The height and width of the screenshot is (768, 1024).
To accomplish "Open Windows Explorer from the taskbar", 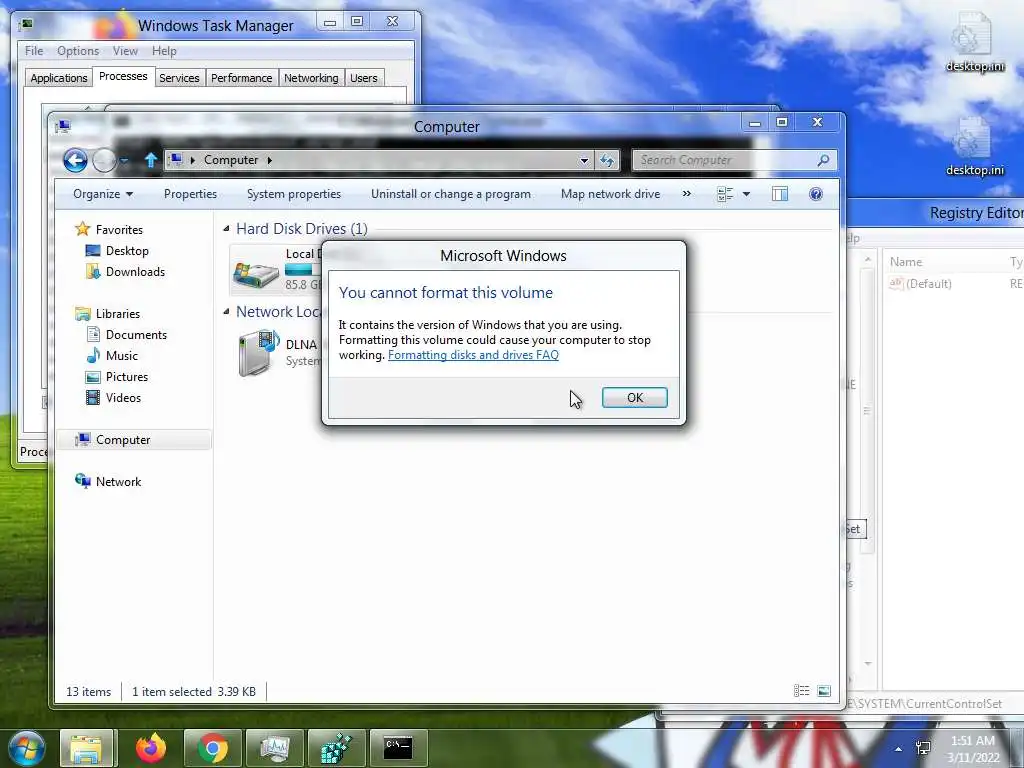I will click(87, 748).
